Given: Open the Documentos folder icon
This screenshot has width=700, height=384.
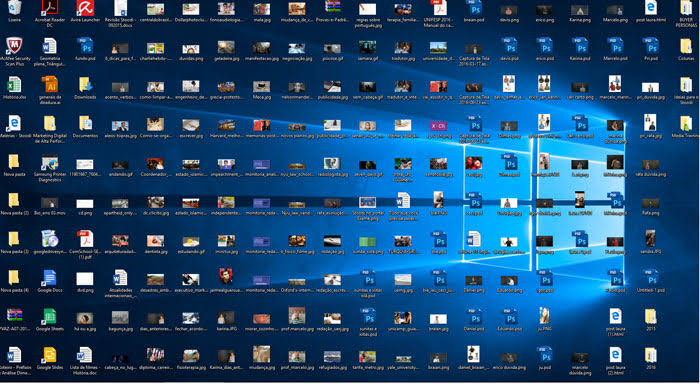Looking at the screenshot, I should tap(85, 124).
